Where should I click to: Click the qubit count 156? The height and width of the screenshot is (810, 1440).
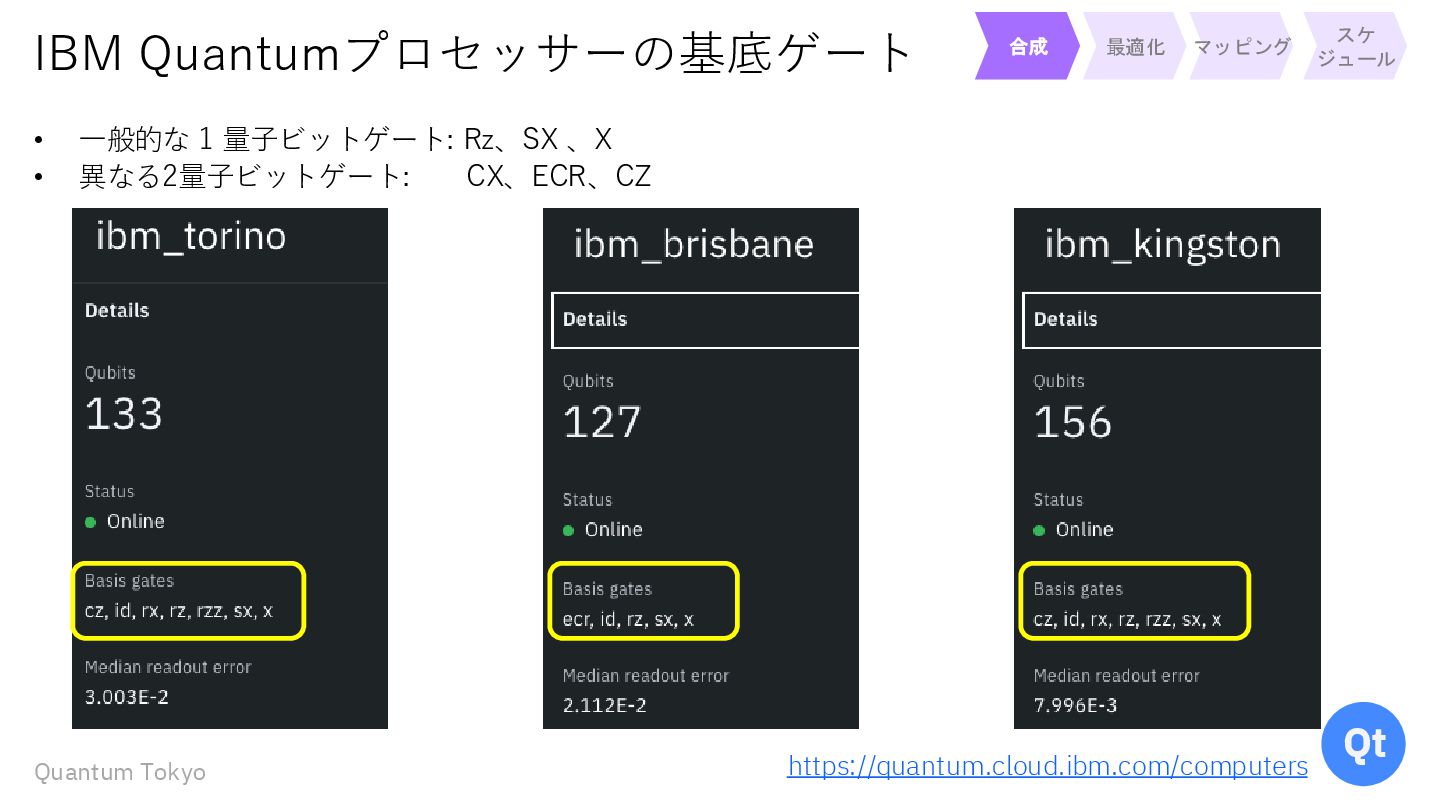tap(1073, 422)
